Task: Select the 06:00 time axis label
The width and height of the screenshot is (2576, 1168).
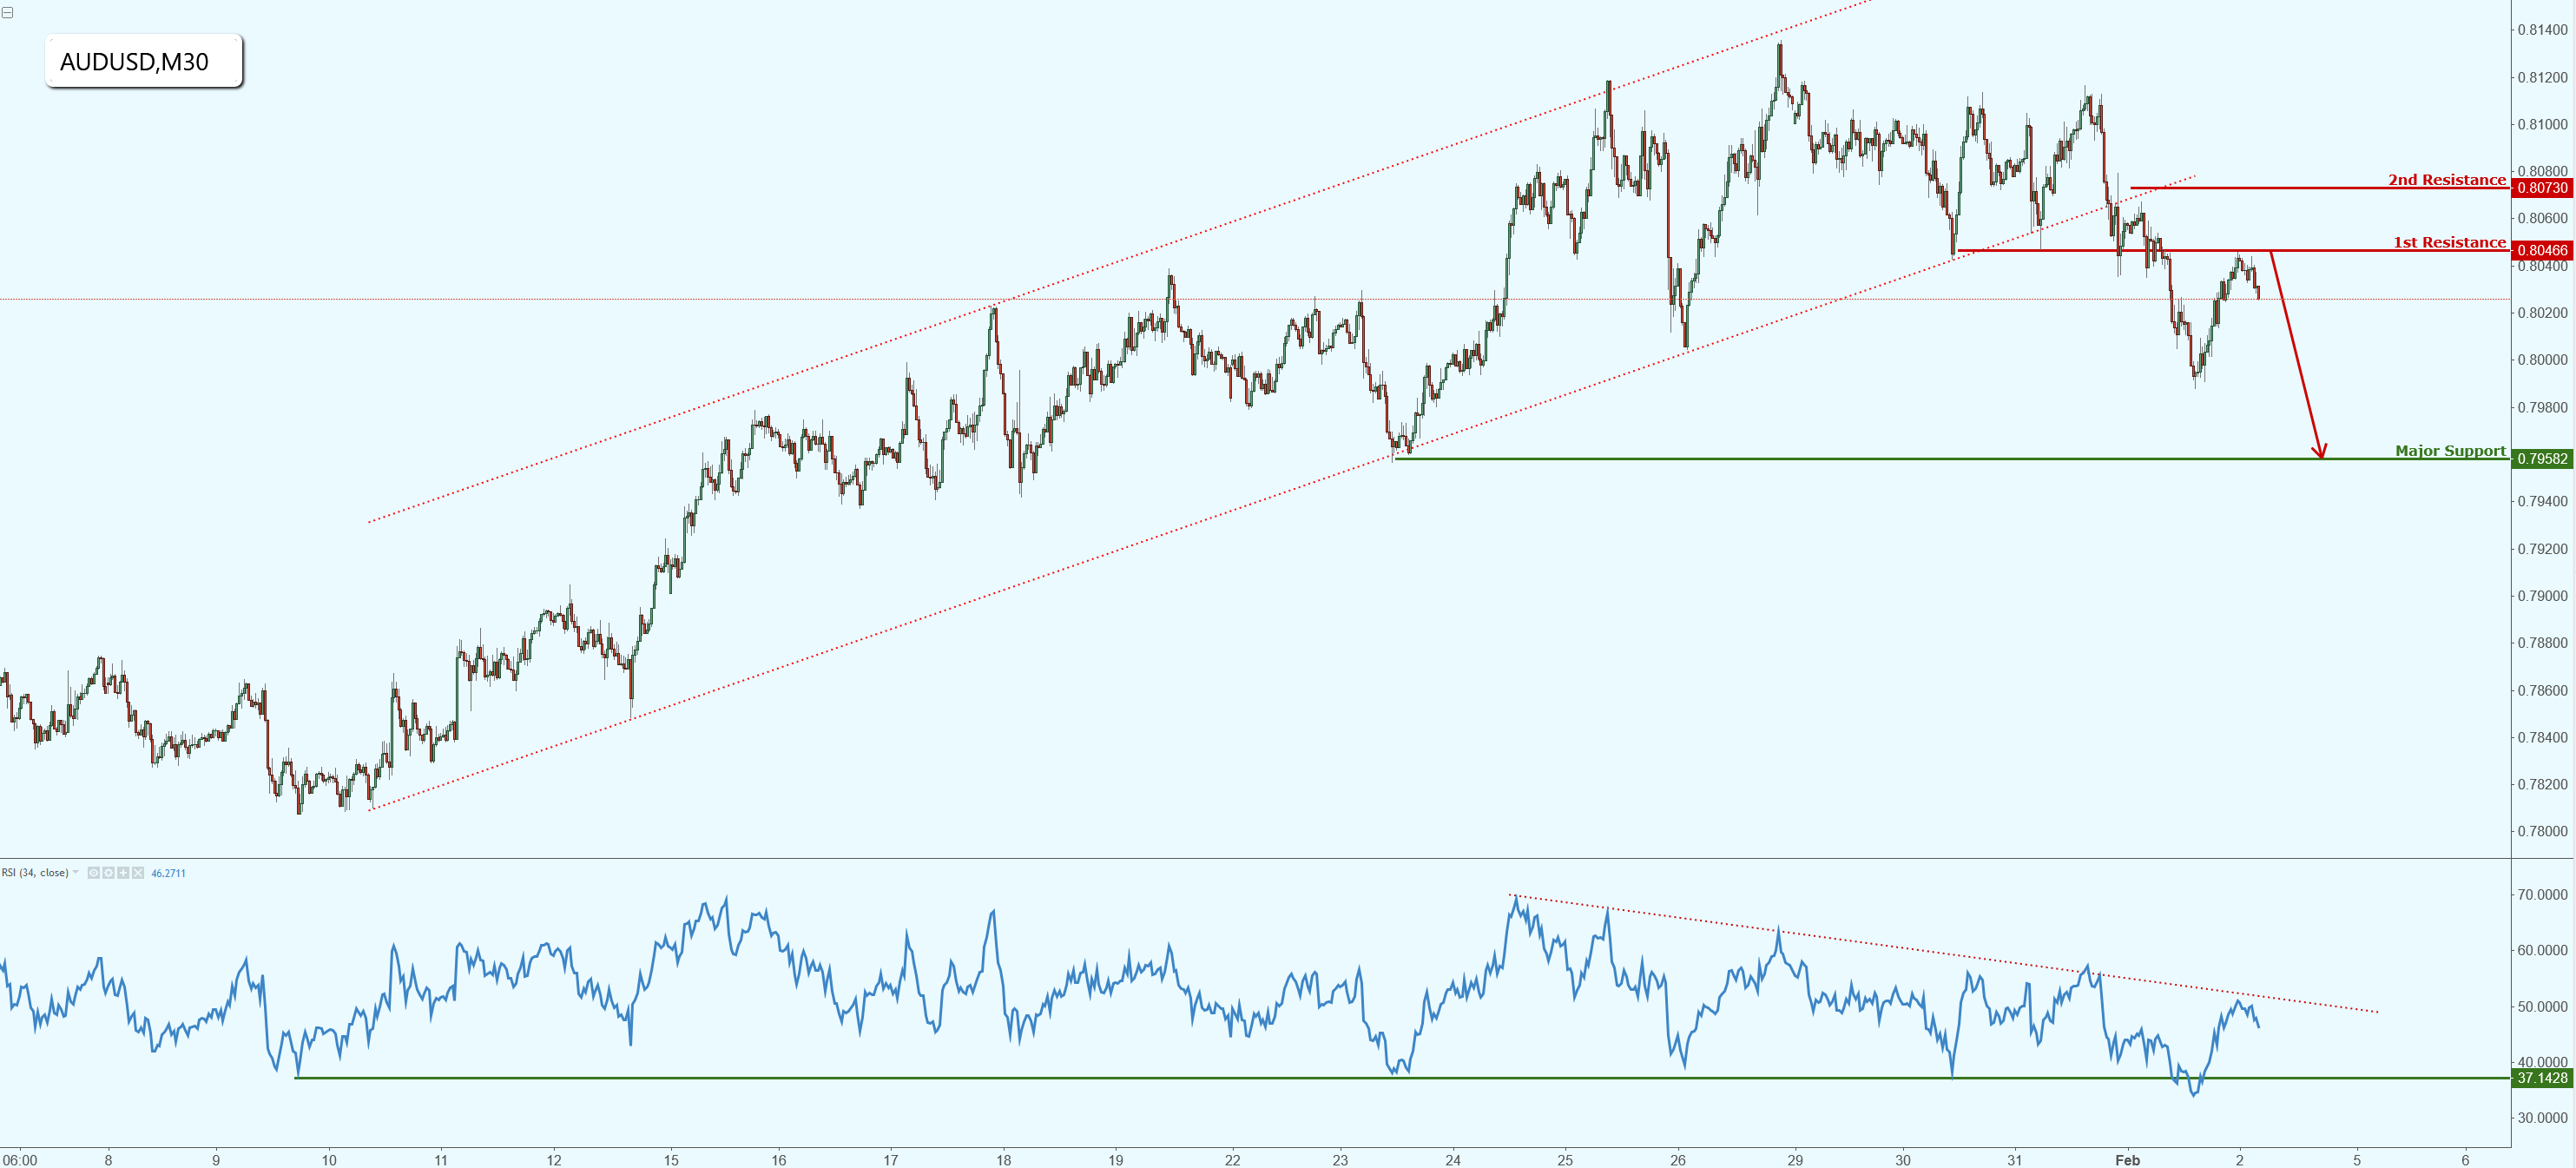Action: [x=20, y=1160]
